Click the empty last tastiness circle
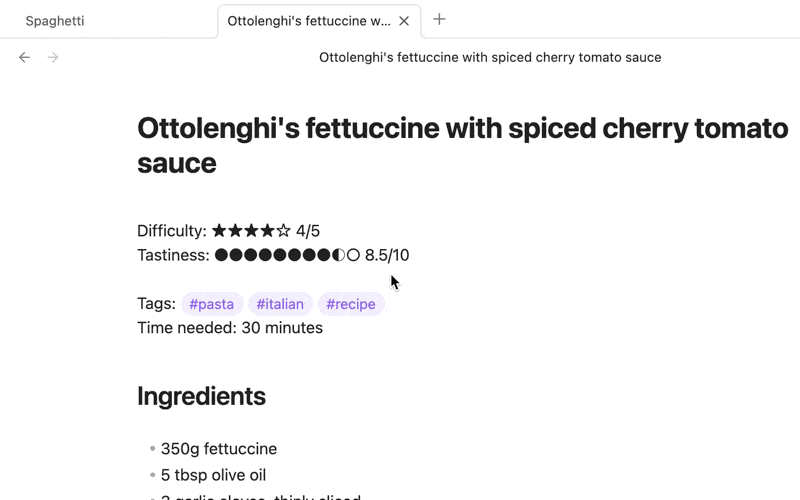This screenshot has width=800, height=500. coord(353,255)
